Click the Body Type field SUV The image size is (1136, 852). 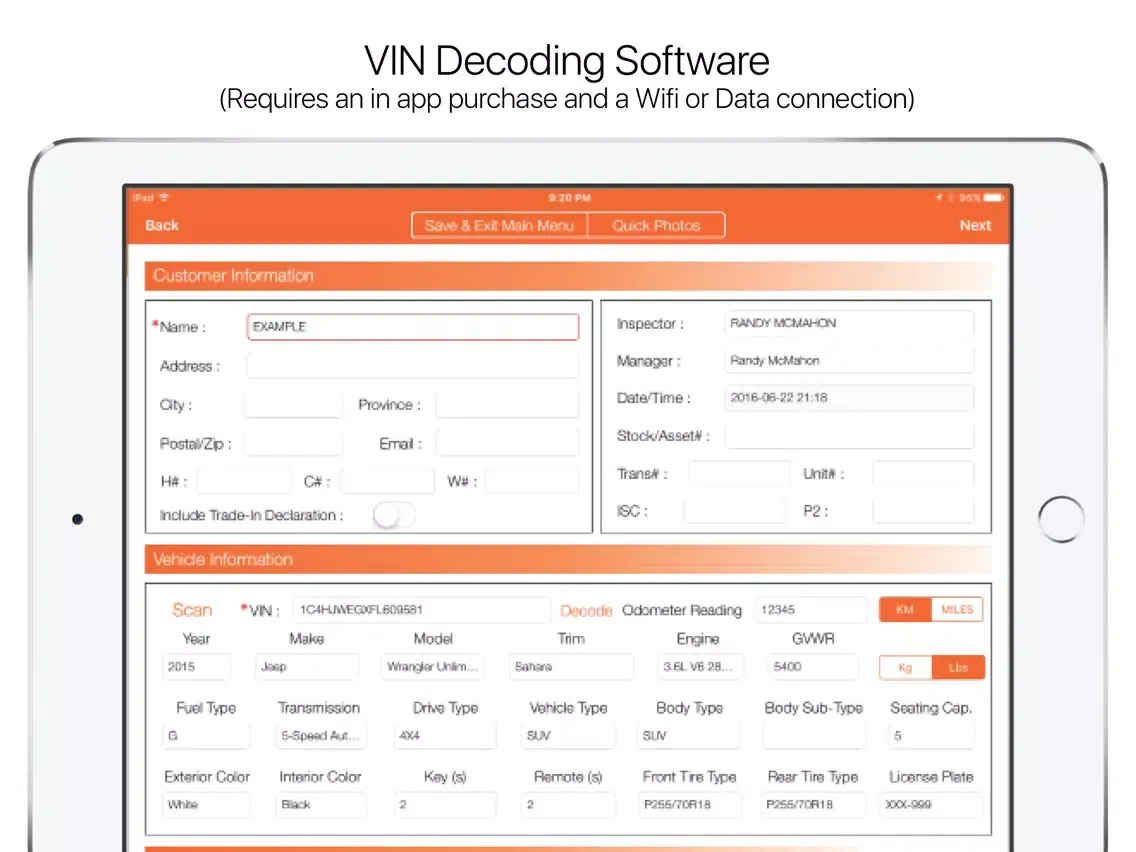click(x=689, y=735)
